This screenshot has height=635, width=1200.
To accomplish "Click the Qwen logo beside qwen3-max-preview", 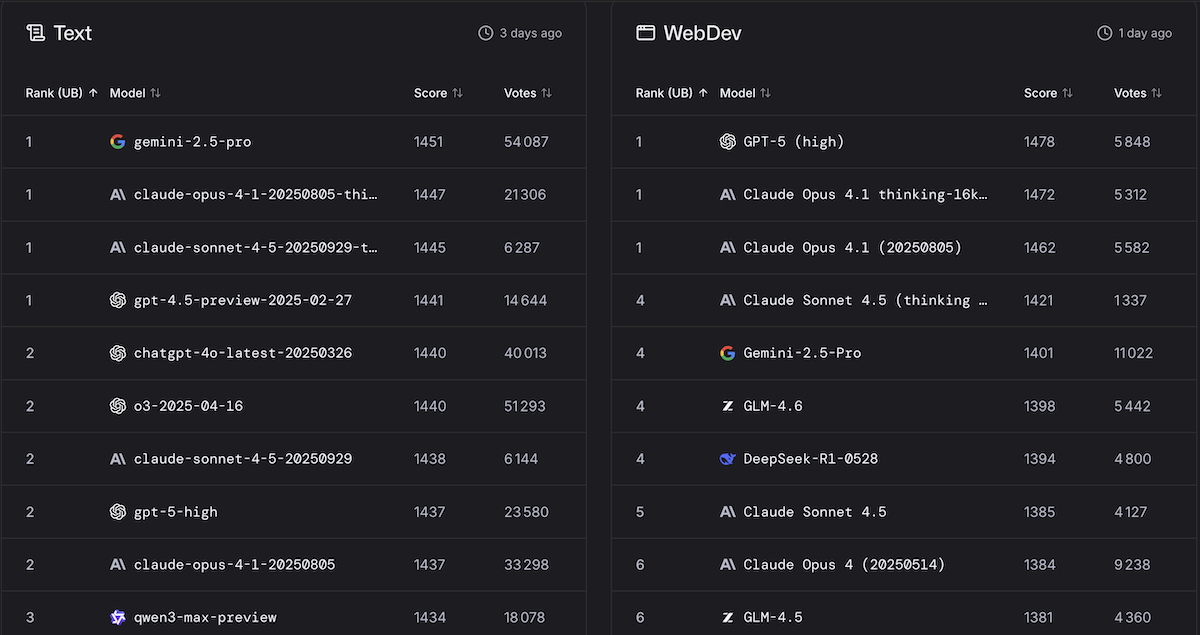I will click(118, 617).
